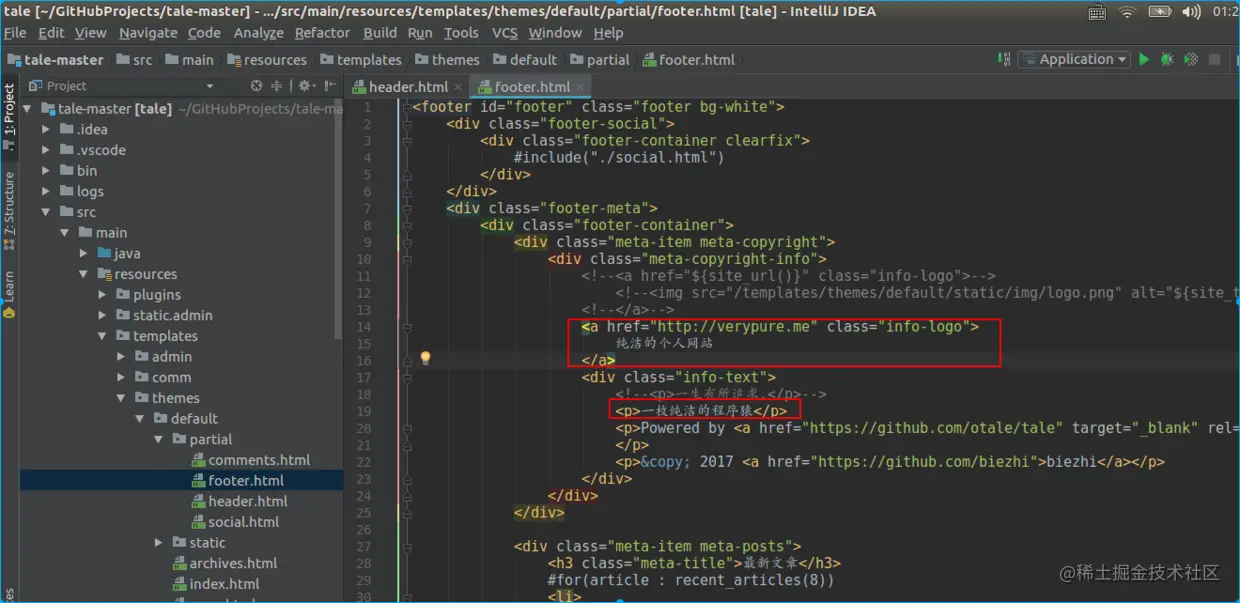This screenshot has width=1240, height=603.
Task: Click the fold marker on line 1 gutter
Action: 407,107
